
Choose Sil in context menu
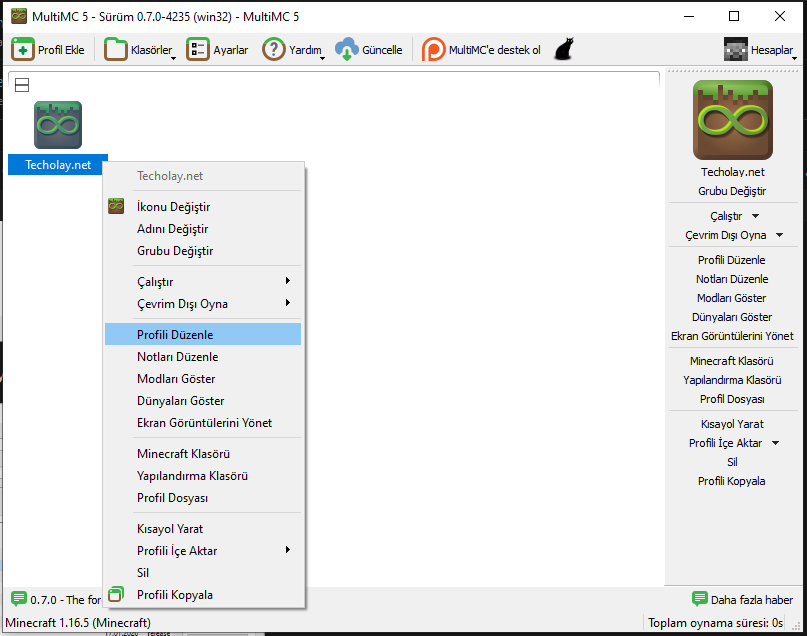(203, 573)
